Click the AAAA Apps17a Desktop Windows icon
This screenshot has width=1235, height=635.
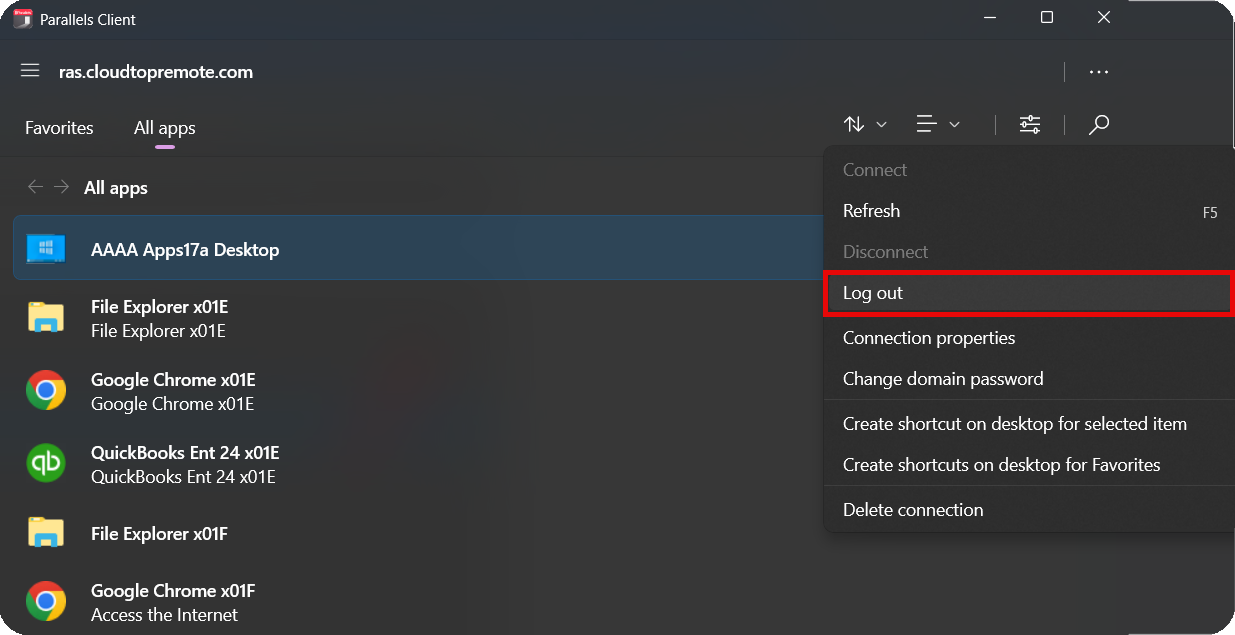click(x=46, y=249)
